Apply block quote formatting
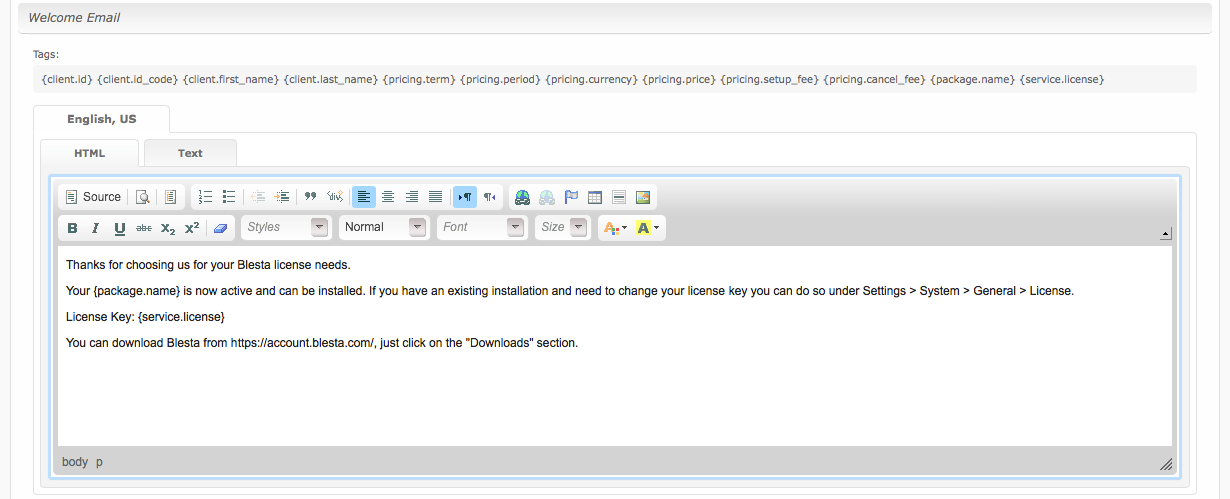 310,197
